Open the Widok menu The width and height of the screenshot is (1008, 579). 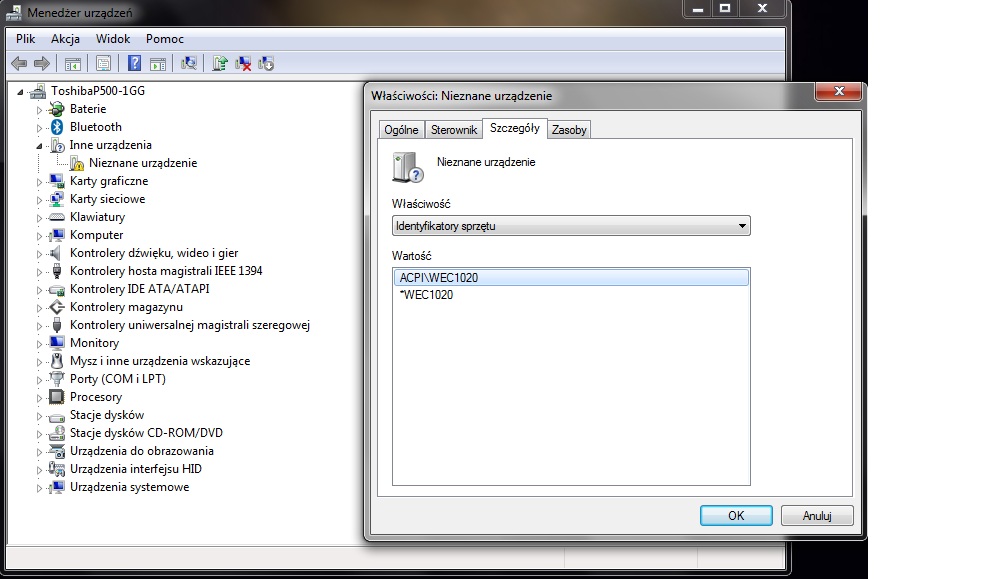click(113, 39)
